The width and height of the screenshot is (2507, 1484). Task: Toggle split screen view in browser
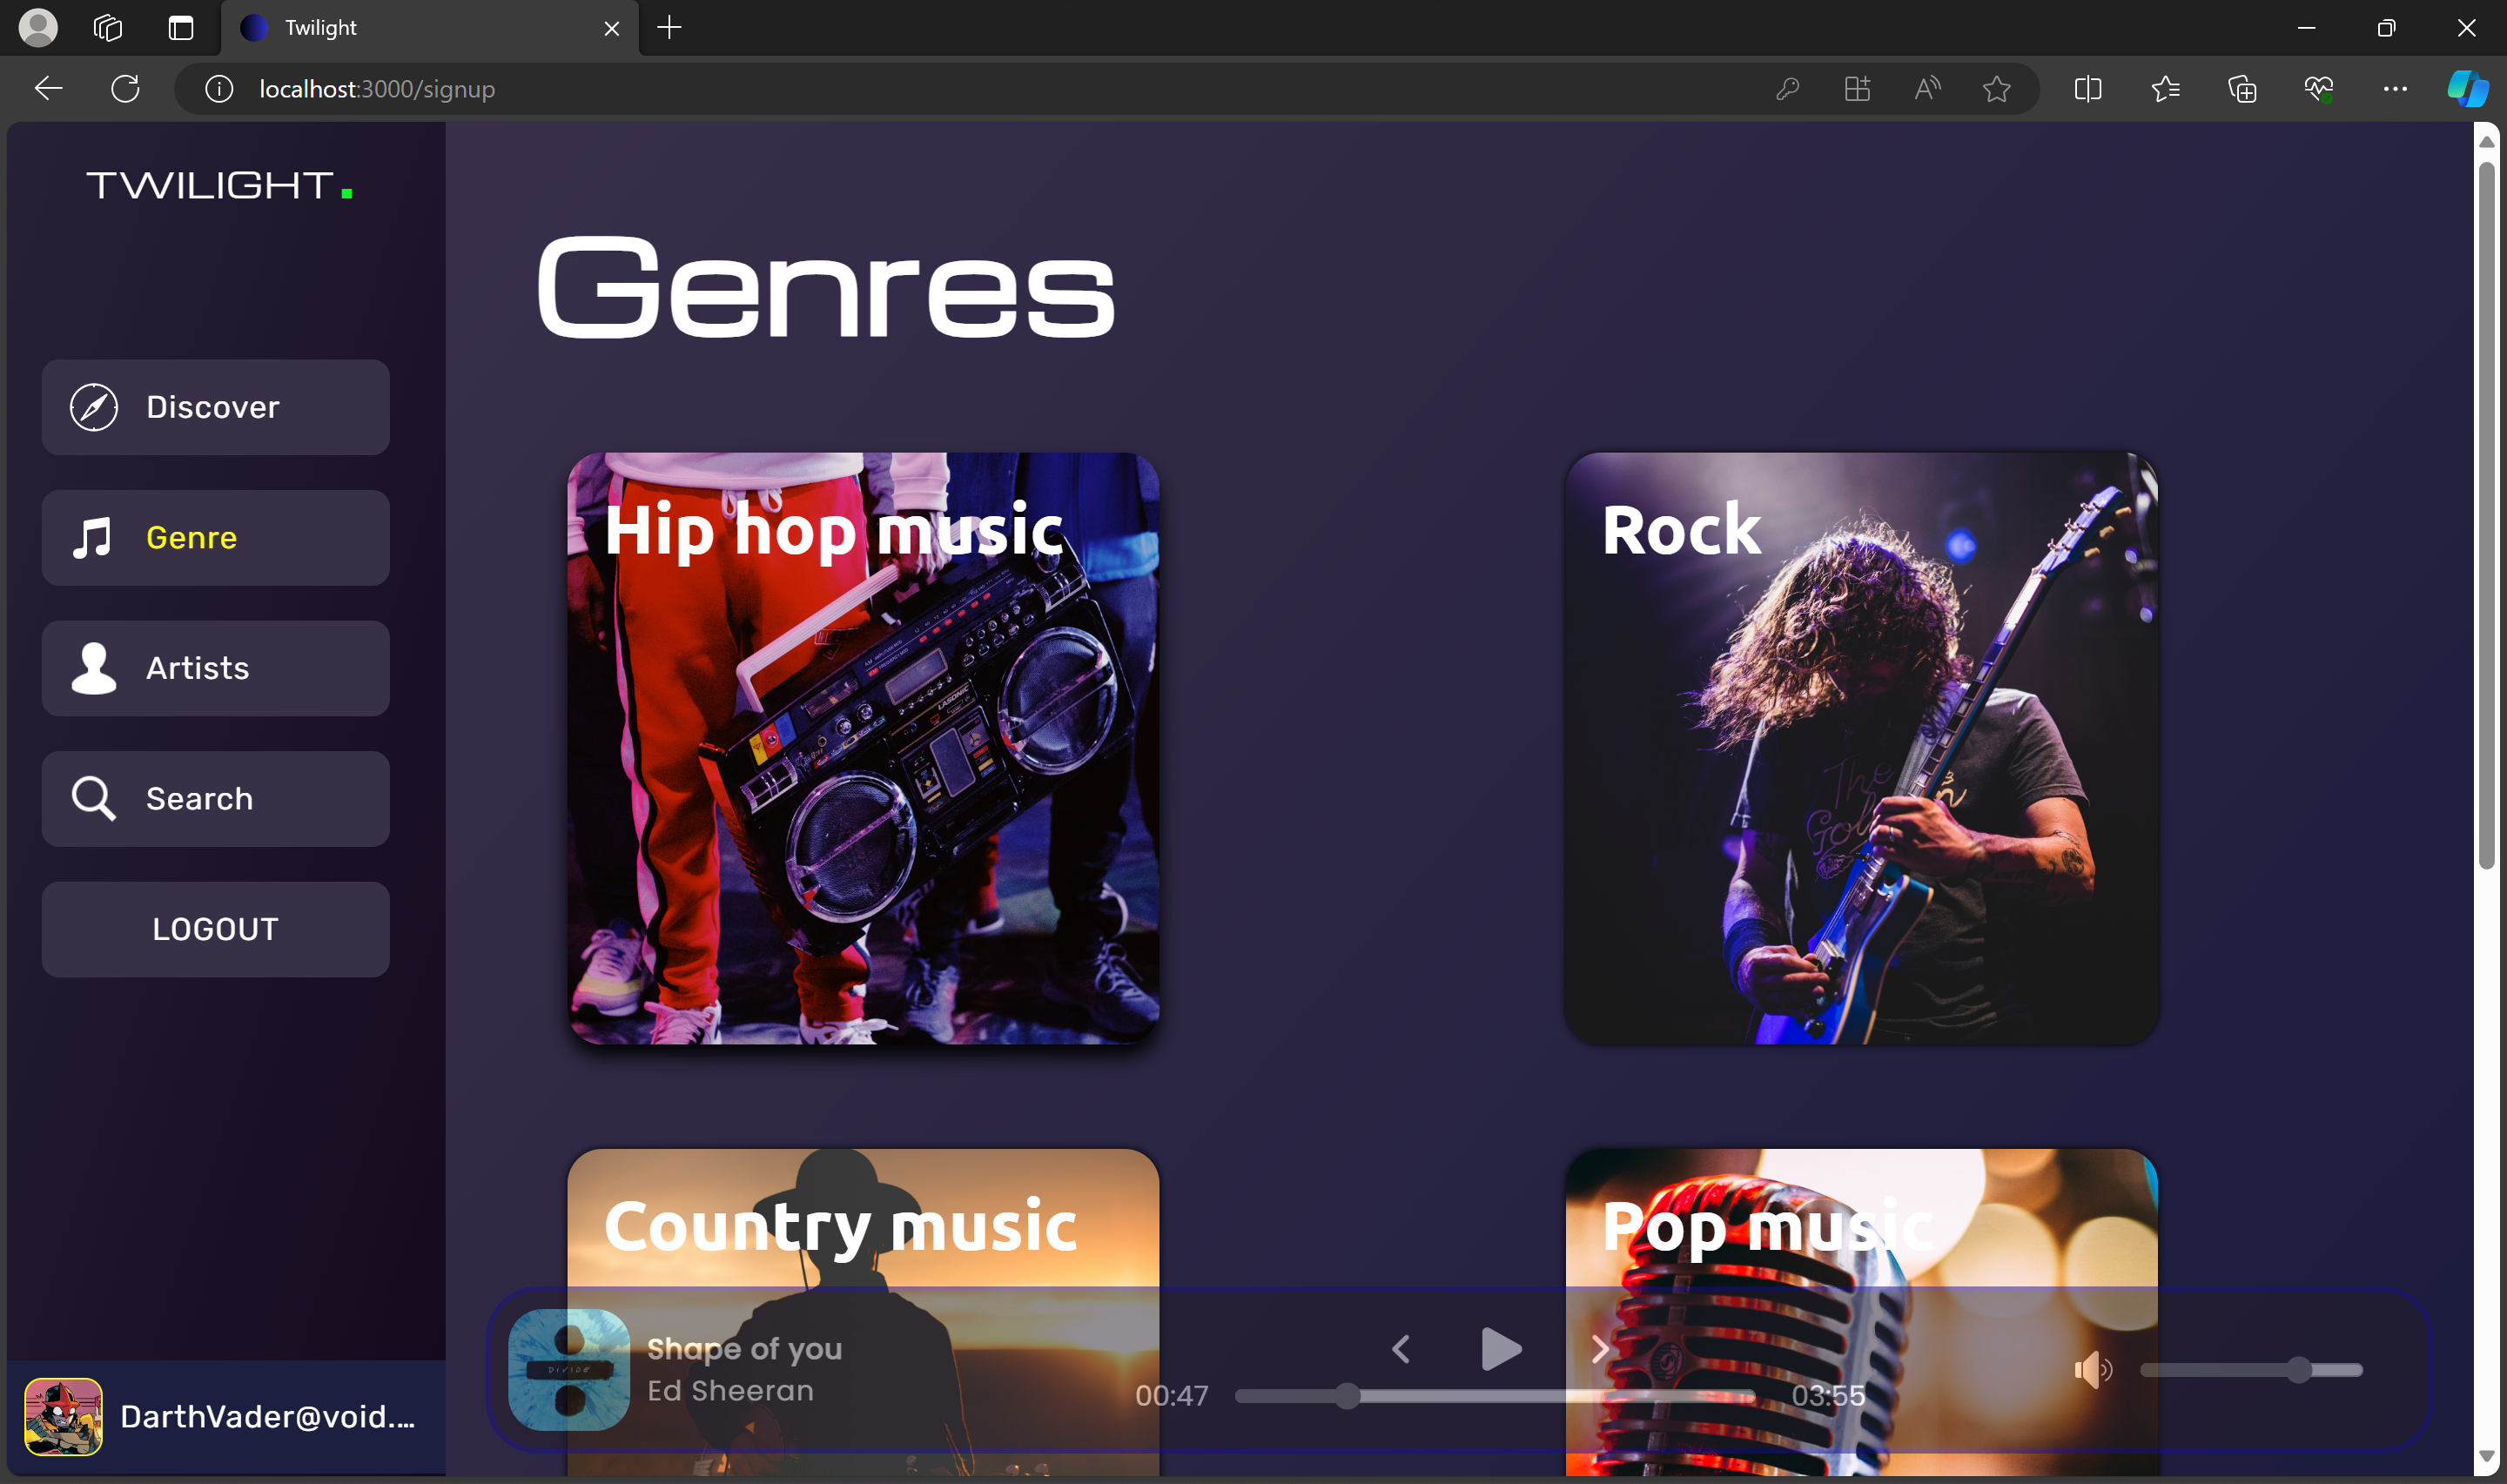[x=2087, y=89]
